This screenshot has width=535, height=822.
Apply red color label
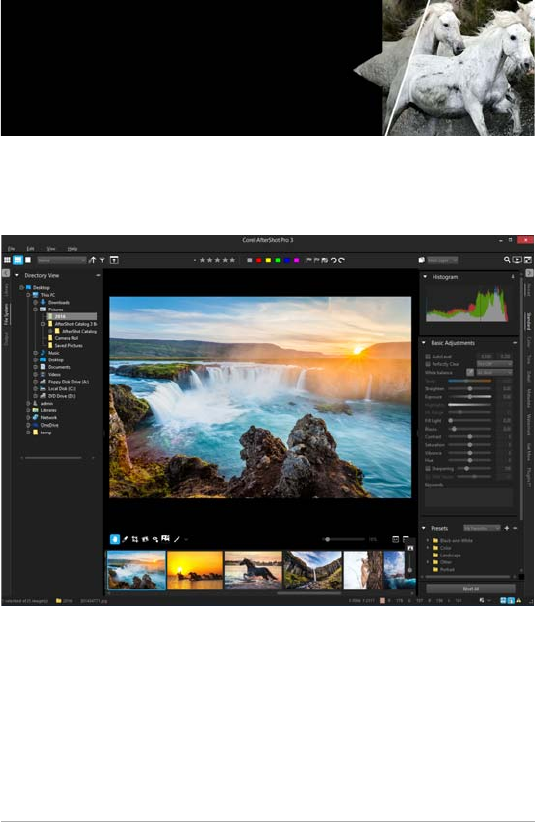tap(258, 260)
